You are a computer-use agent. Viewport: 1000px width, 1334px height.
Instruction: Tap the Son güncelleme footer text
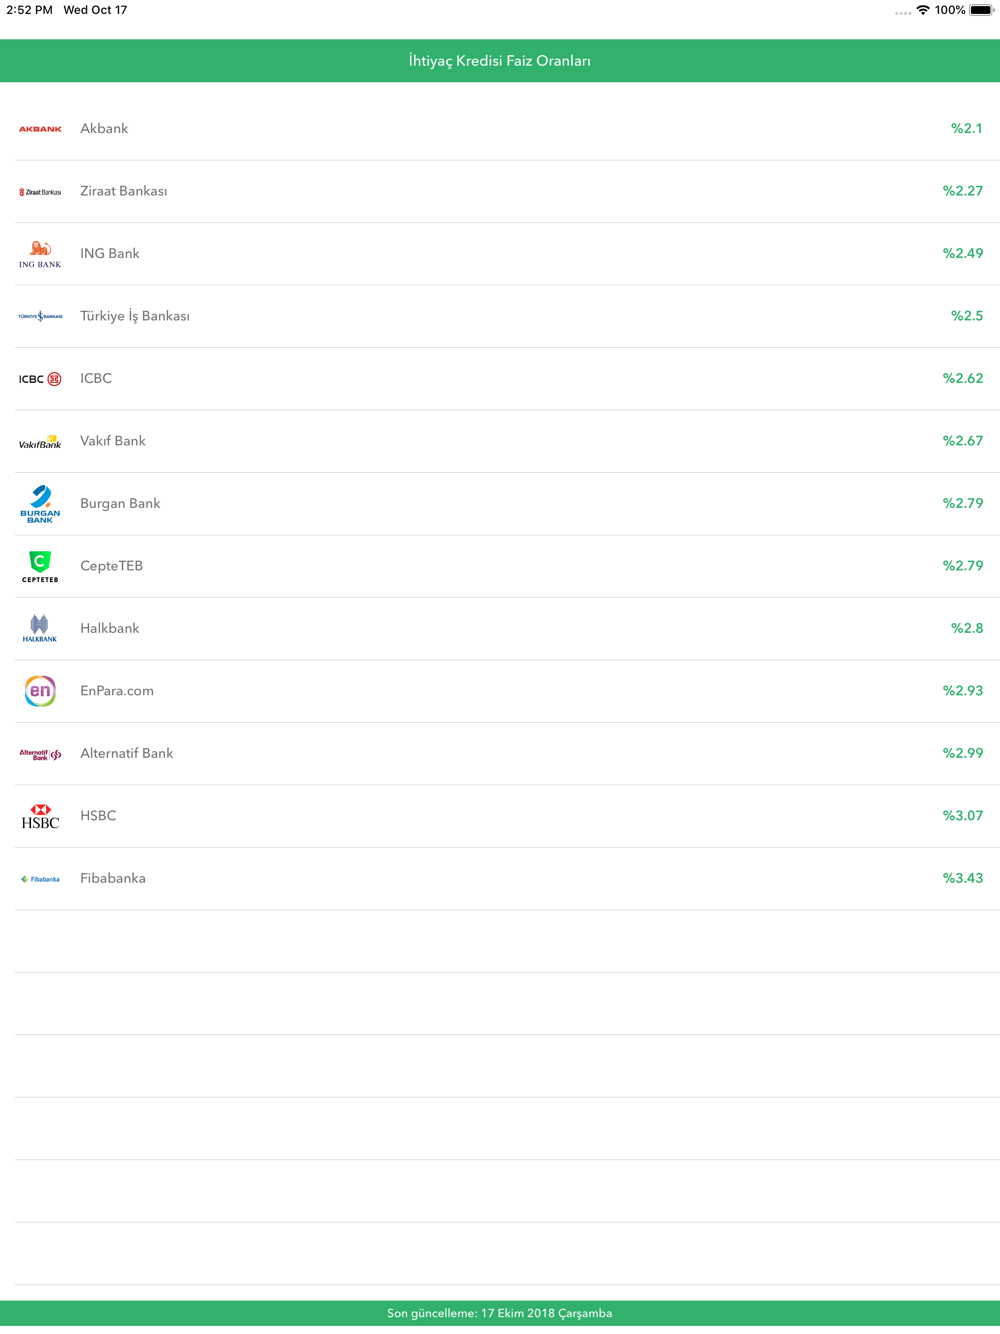click(500, 1313)
